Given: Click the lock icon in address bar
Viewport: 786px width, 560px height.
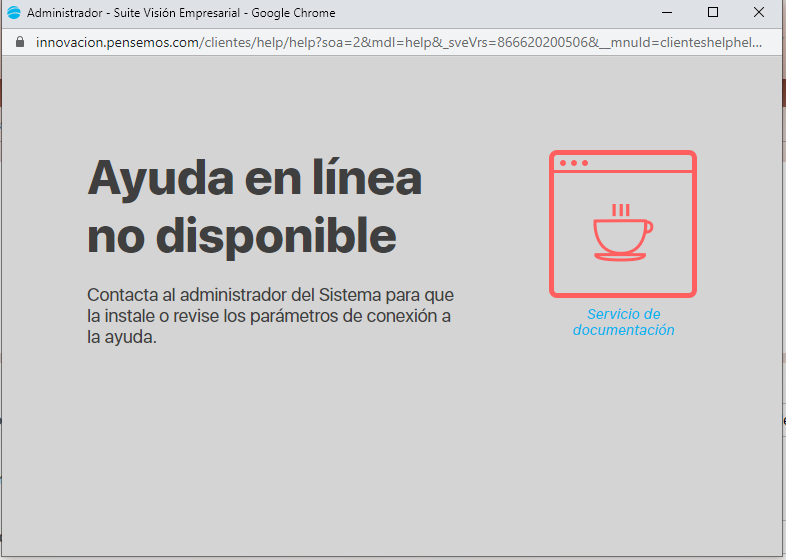Looking at the screenshot, I should (20, 42).
